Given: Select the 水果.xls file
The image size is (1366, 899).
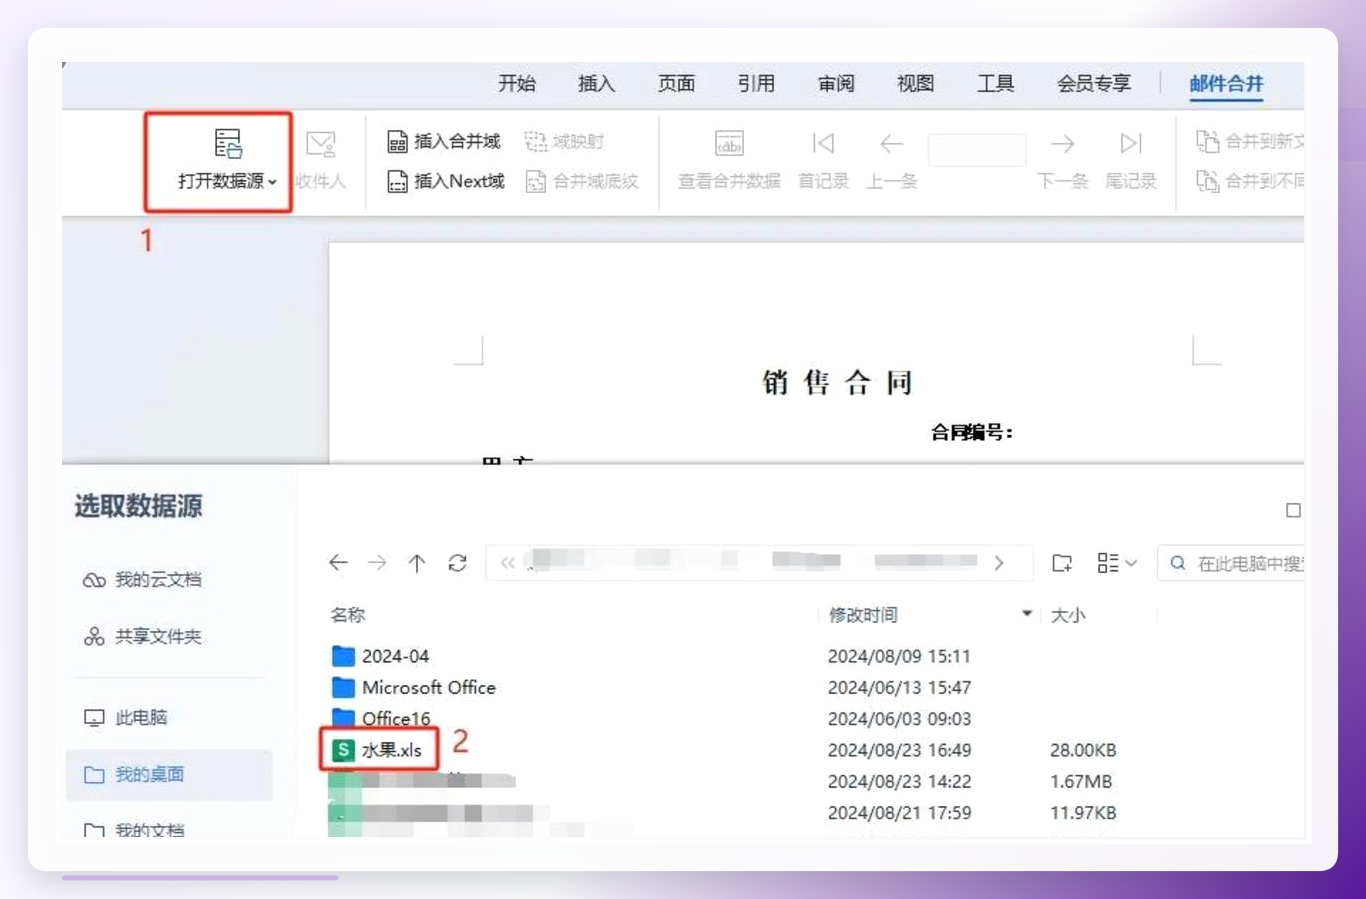Looking at the screenshot, I should pos(378,750).
